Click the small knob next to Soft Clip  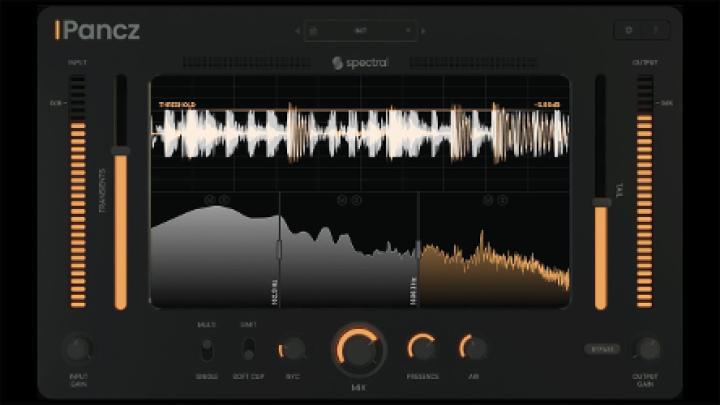click(x=292, y=349)
